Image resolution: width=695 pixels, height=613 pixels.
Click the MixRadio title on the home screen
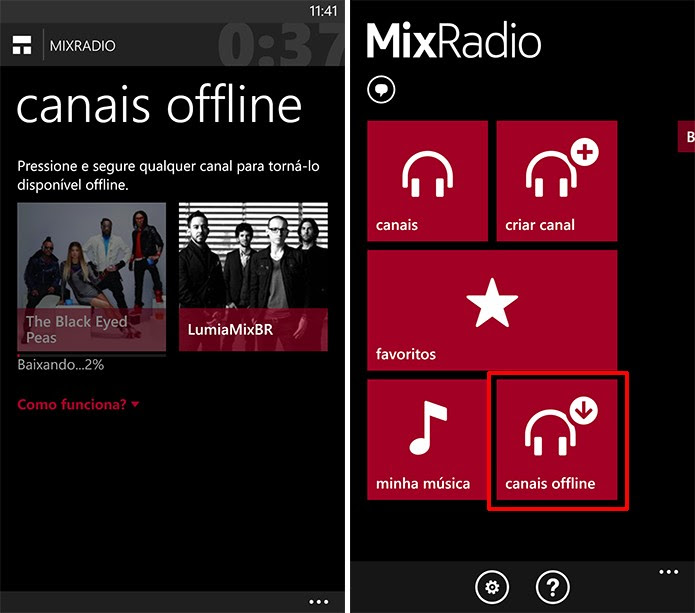(453, 41)
